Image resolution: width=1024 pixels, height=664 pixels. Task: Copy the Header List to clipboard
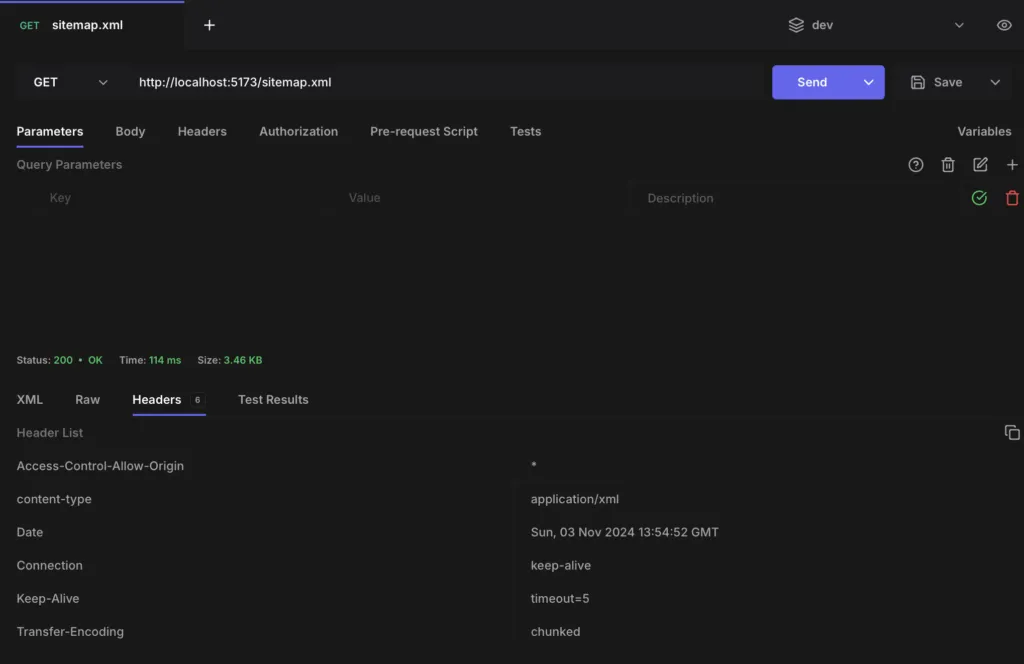click(1011, 432)
